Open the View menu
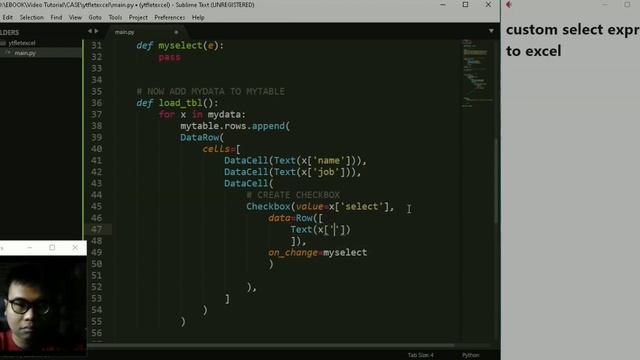 coord(75,18)
